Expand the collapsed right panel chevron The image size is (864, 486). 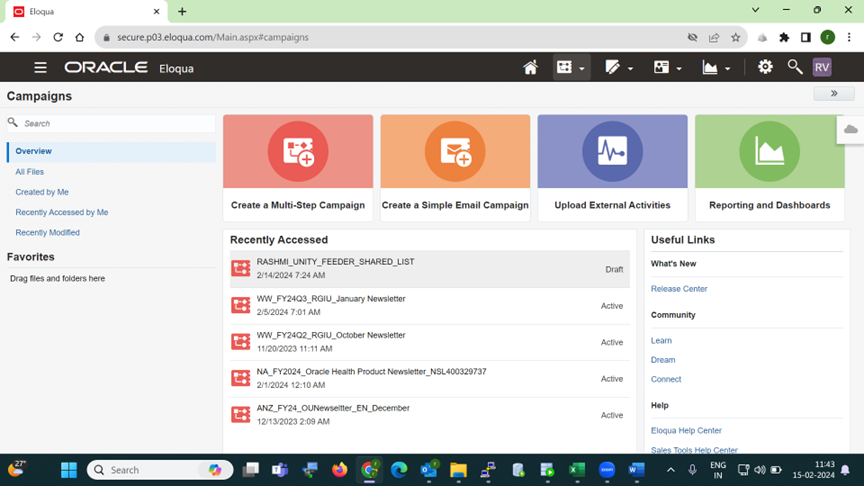click(834, 94)
